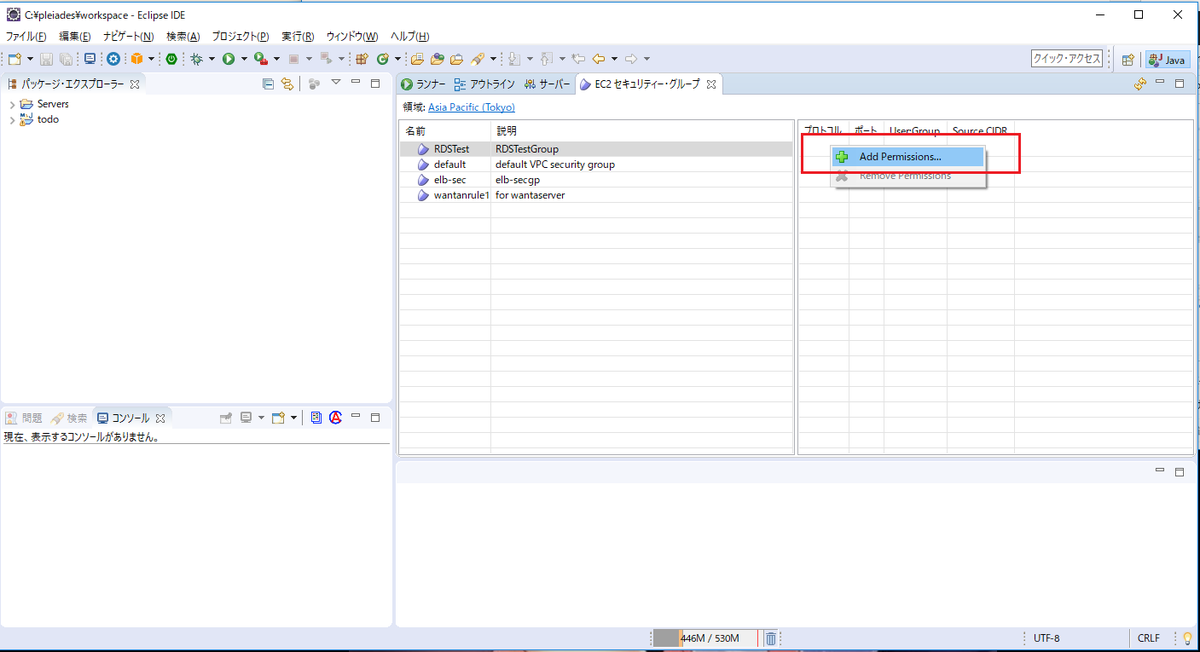Open the 実行(R) menu
Viewport: 1200px width, 652px height.
pyautogui.click(x=298, y=37)
